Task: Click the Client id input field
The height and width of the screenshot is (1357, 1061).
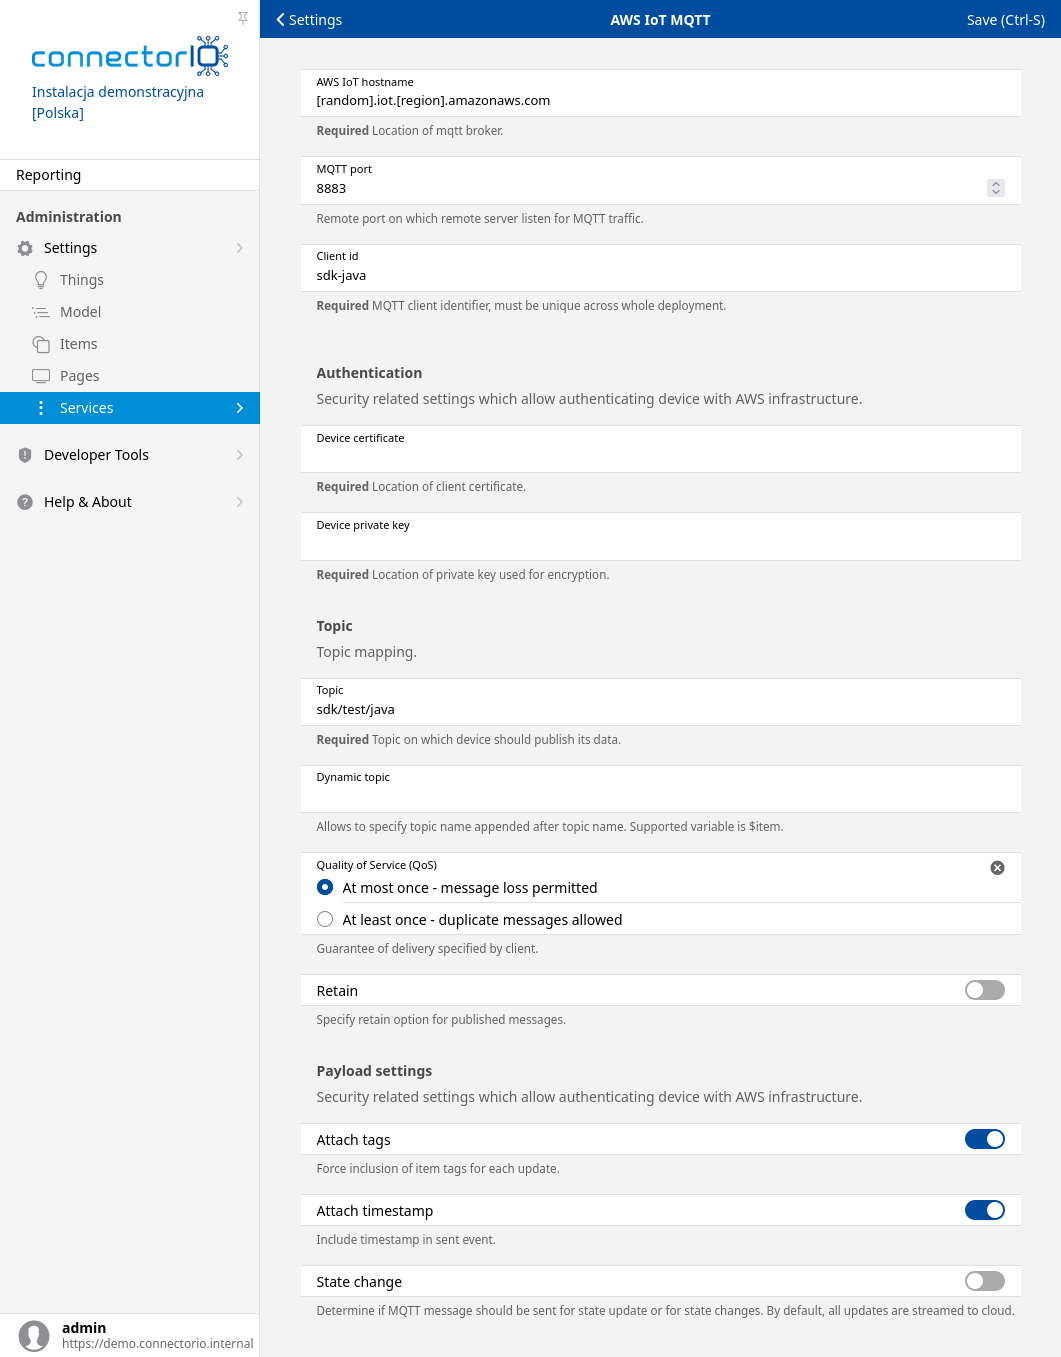Action: point(661,268)
